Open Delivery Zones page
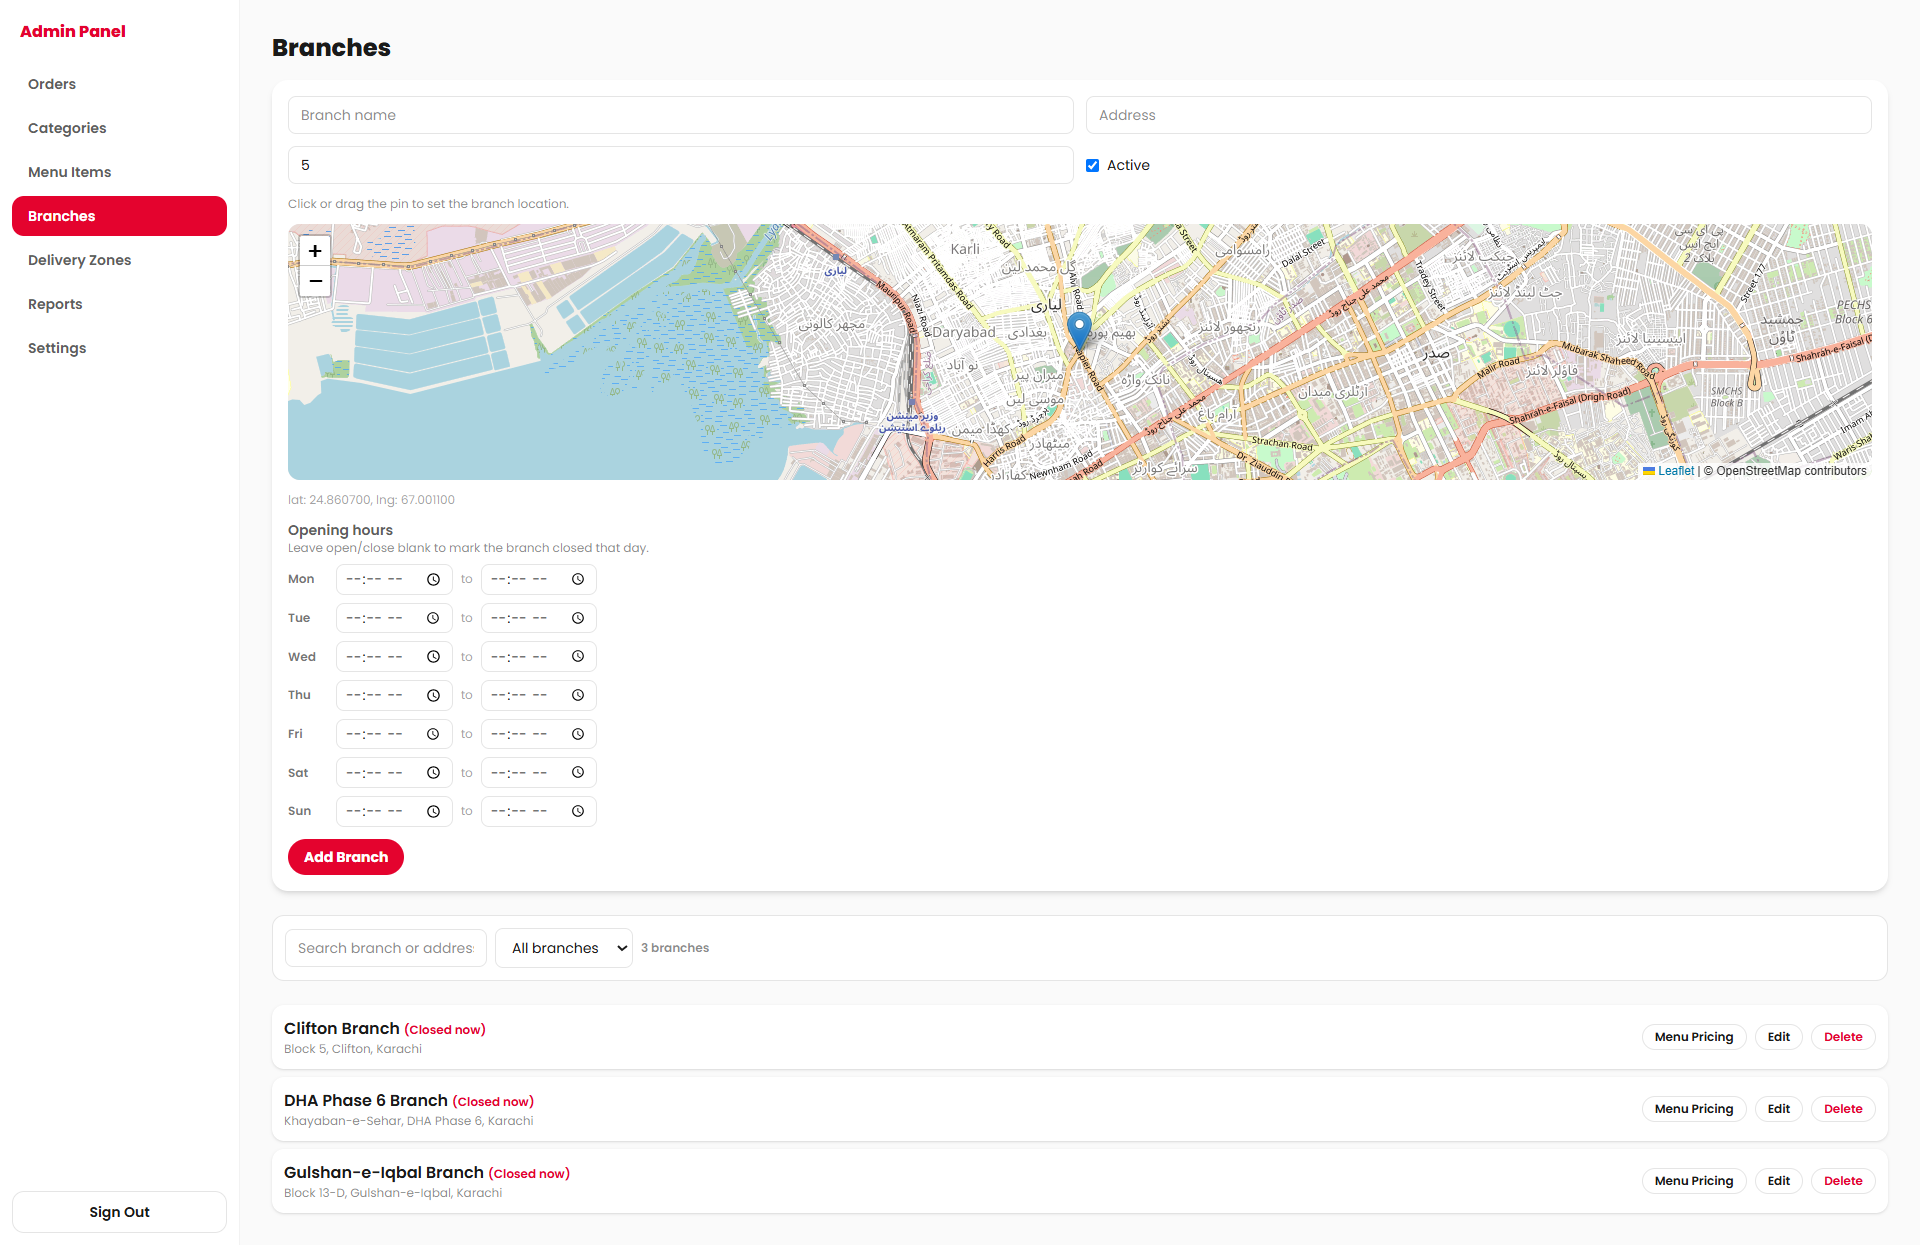 coord(119,260)
